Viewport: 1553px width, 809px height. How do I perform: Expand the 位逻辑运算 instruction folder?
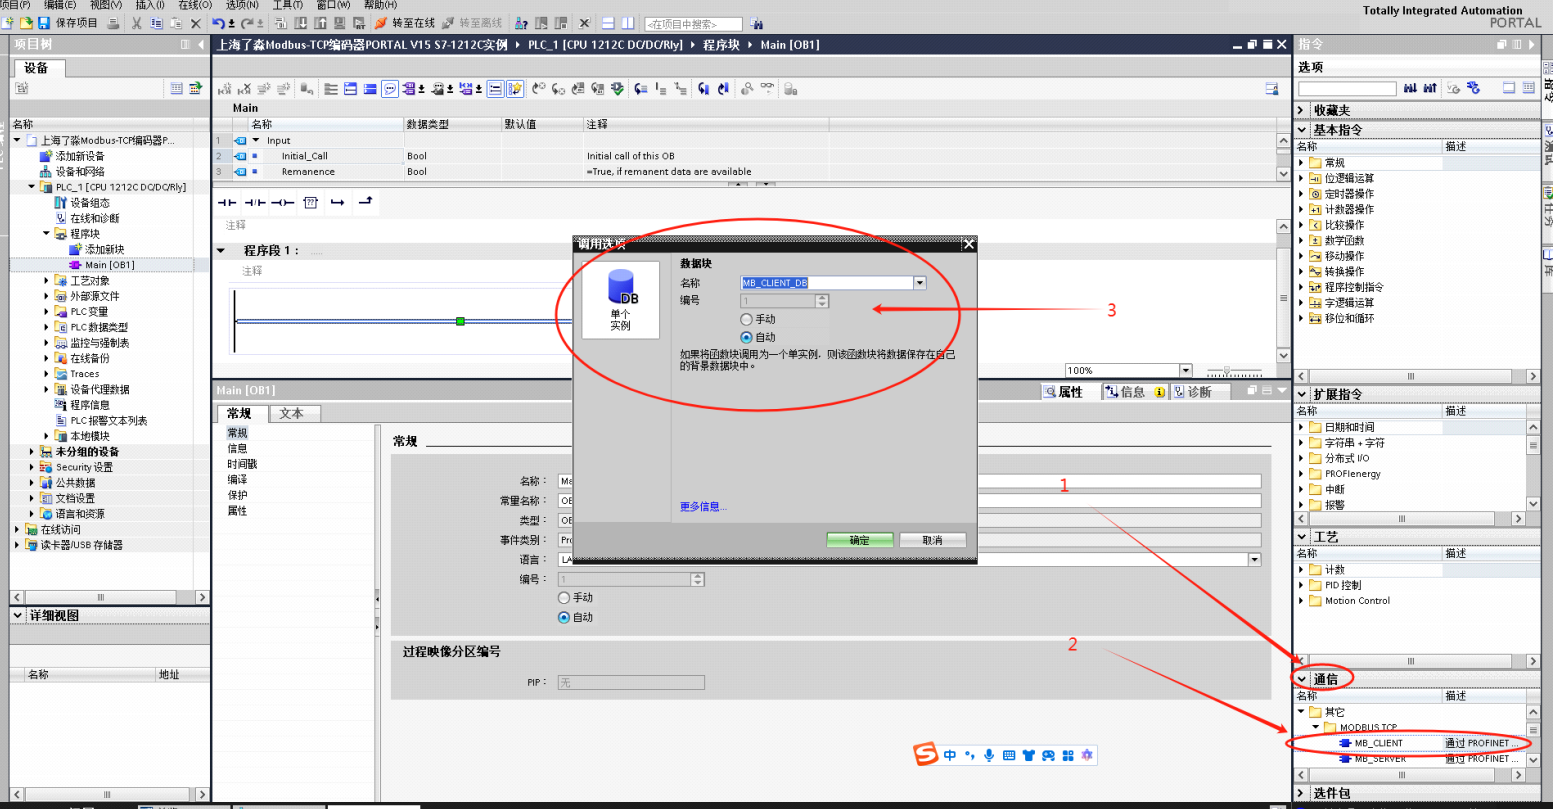tap(1302, 178)
